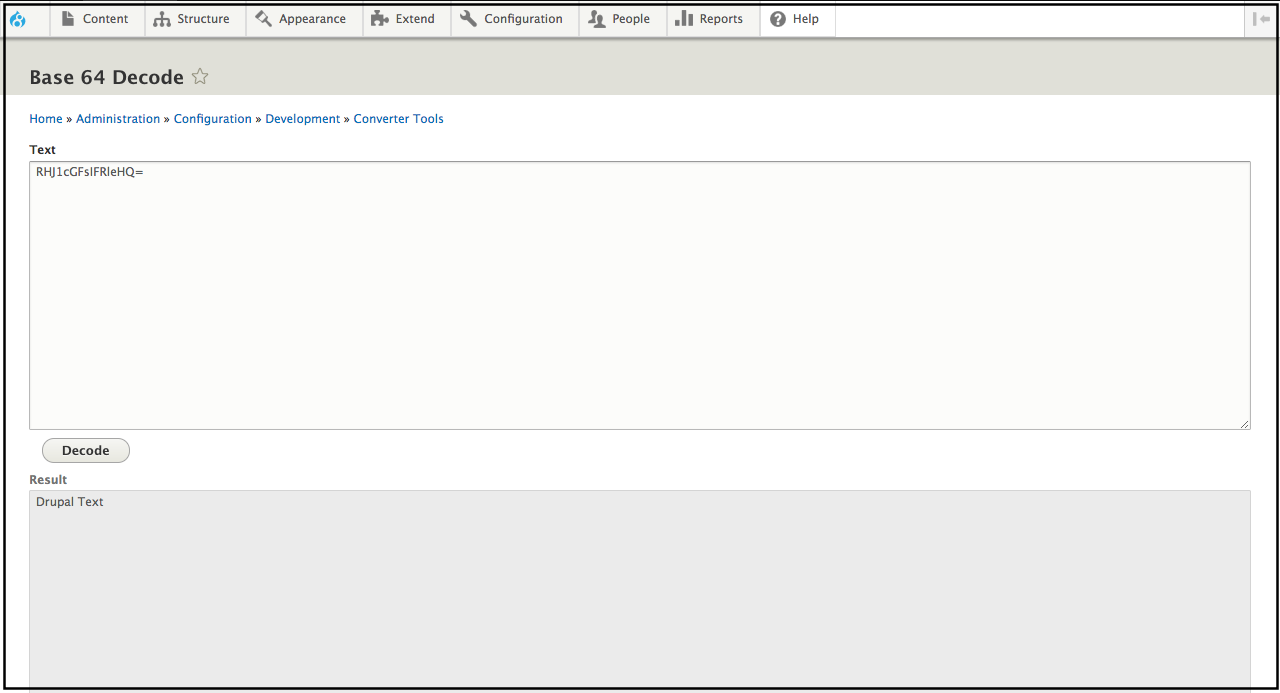This screenshot has width=1280, height=693.
Task: Open the Configuration menu
Action: point(513,19)
